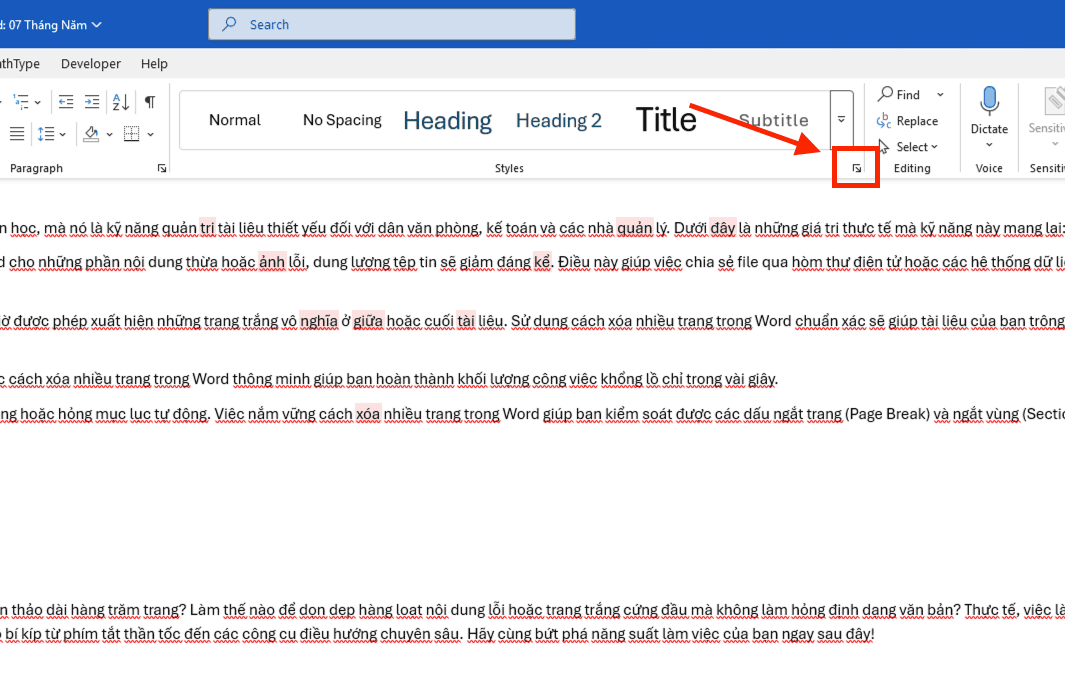Click Find in the Editing group

pyautogui.click(x=899, y=94)
